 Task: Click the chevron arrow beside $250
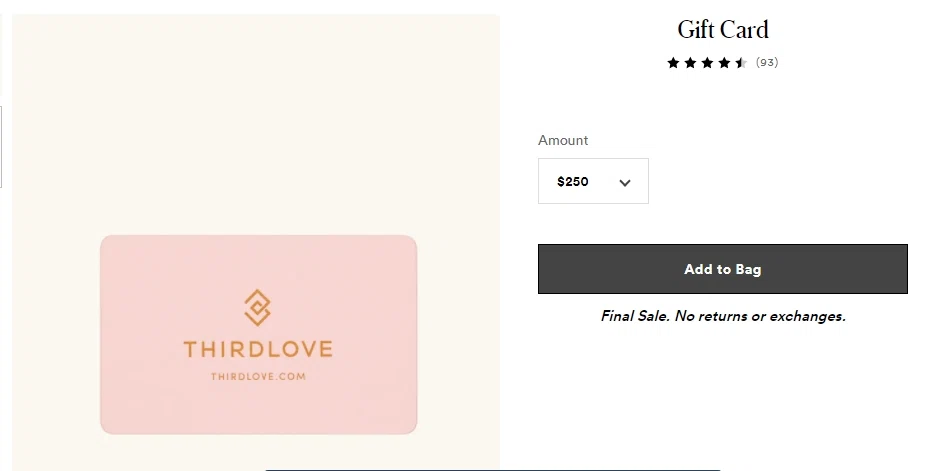(625, 182)
